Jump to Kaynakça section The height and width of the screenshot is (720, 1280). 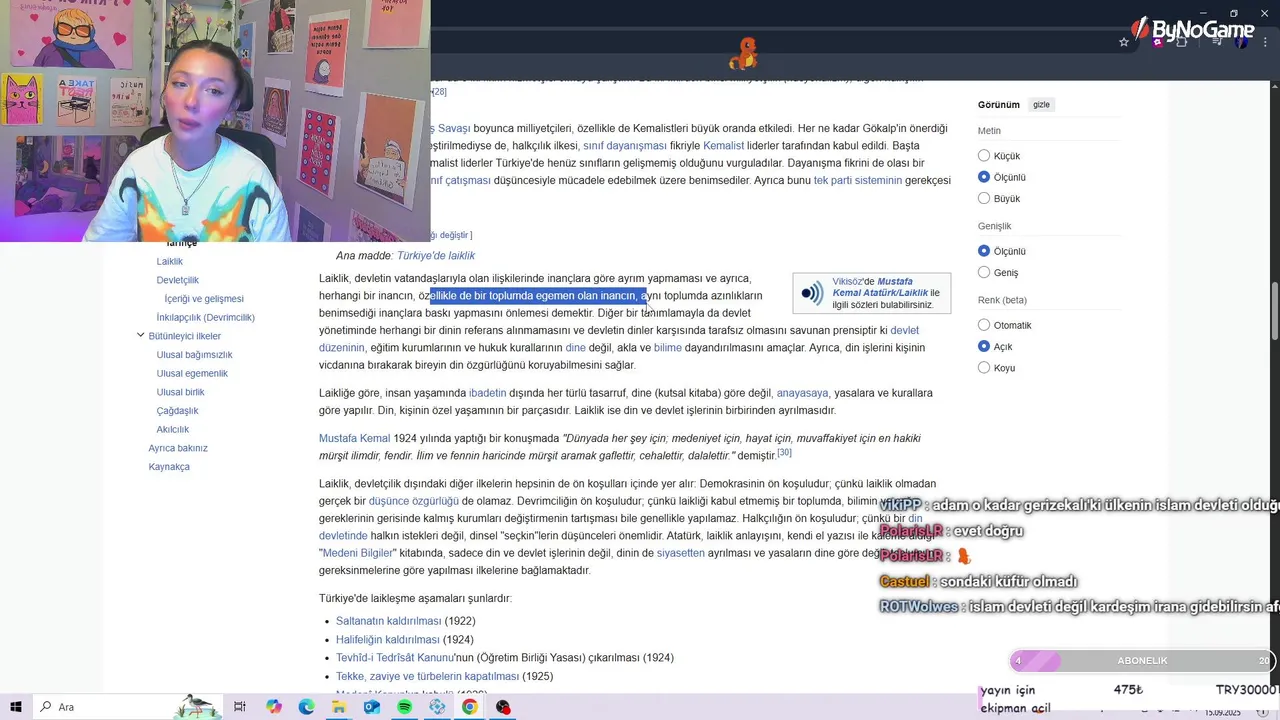tap(169, 467)
